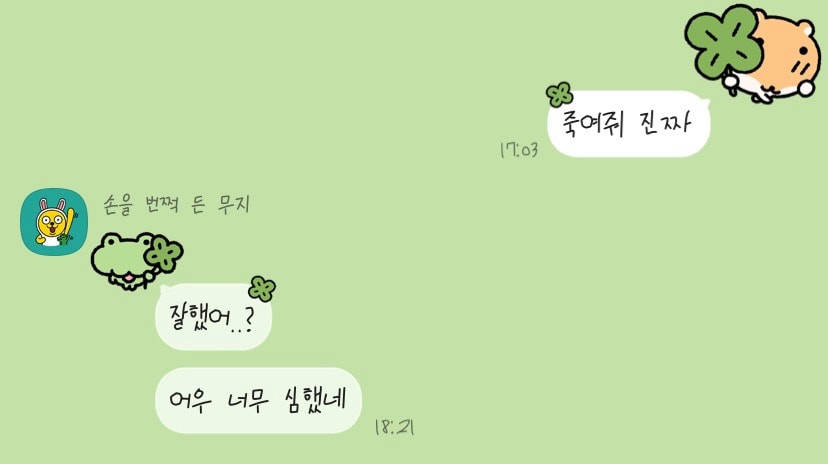Click the clover on the 잘했어..? bubble
Screen dimensions: 828x464
click(x=262, y=289)
